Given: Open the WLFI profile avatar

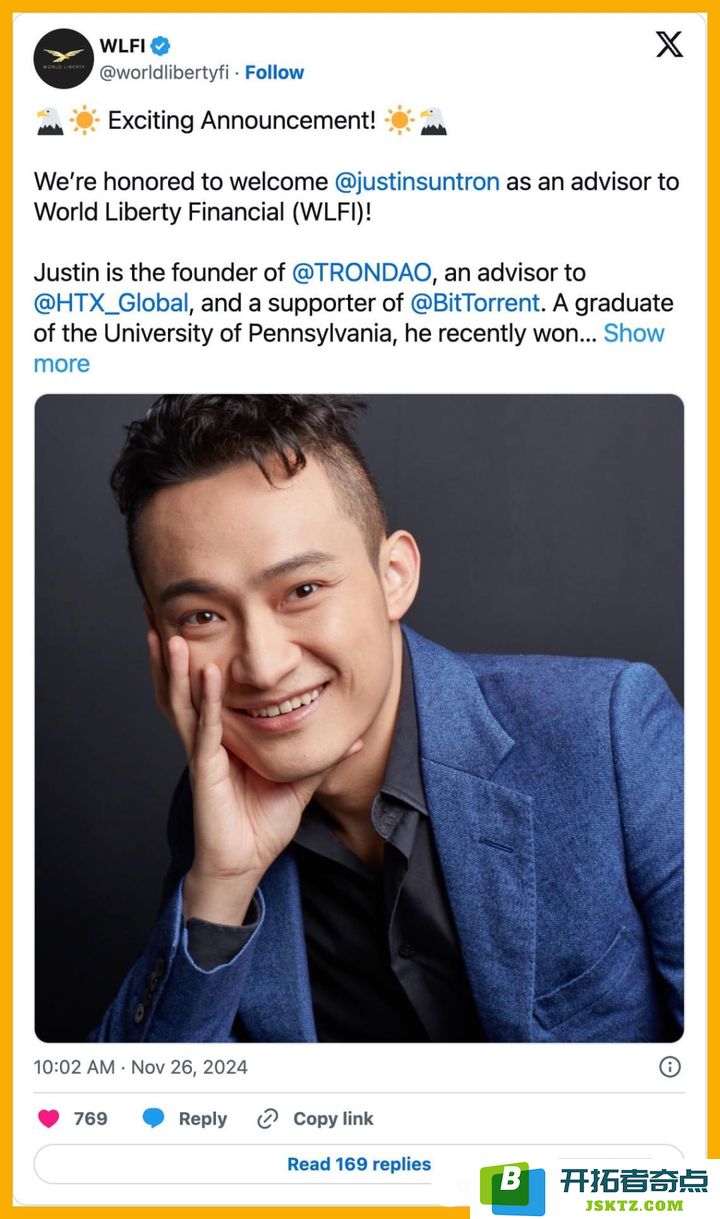Looking at the screenshot, I should (x=64, y=58).
